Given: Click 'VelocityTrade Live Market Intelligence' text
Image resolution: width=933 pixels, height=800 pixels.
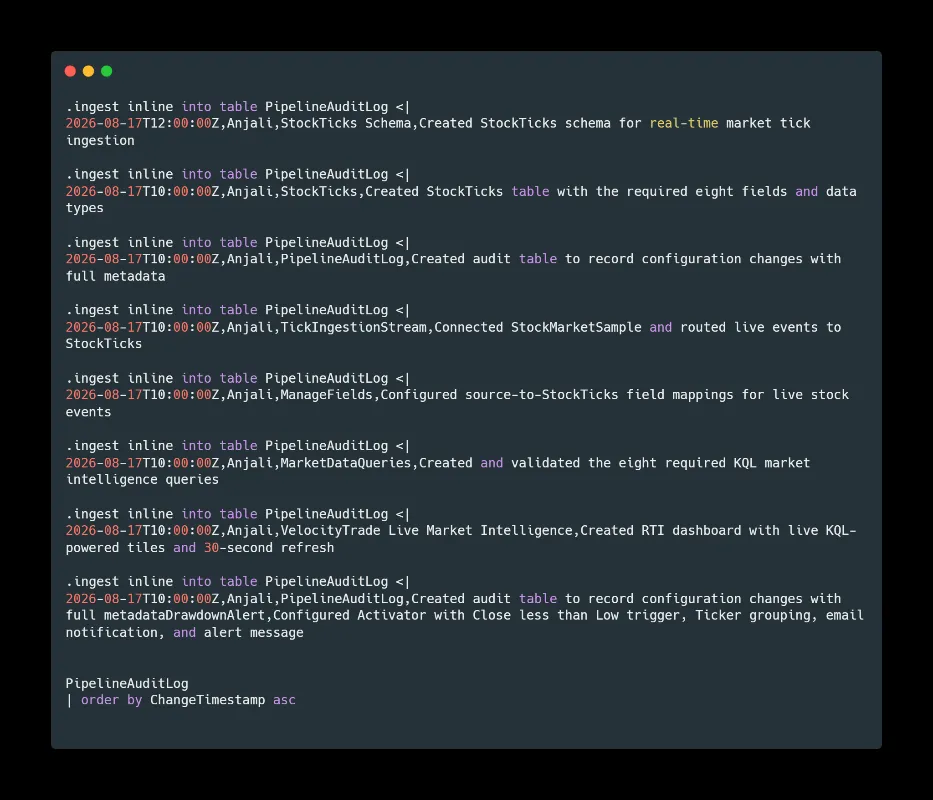Looking at the screenshot, I should (x=426, y=530).
